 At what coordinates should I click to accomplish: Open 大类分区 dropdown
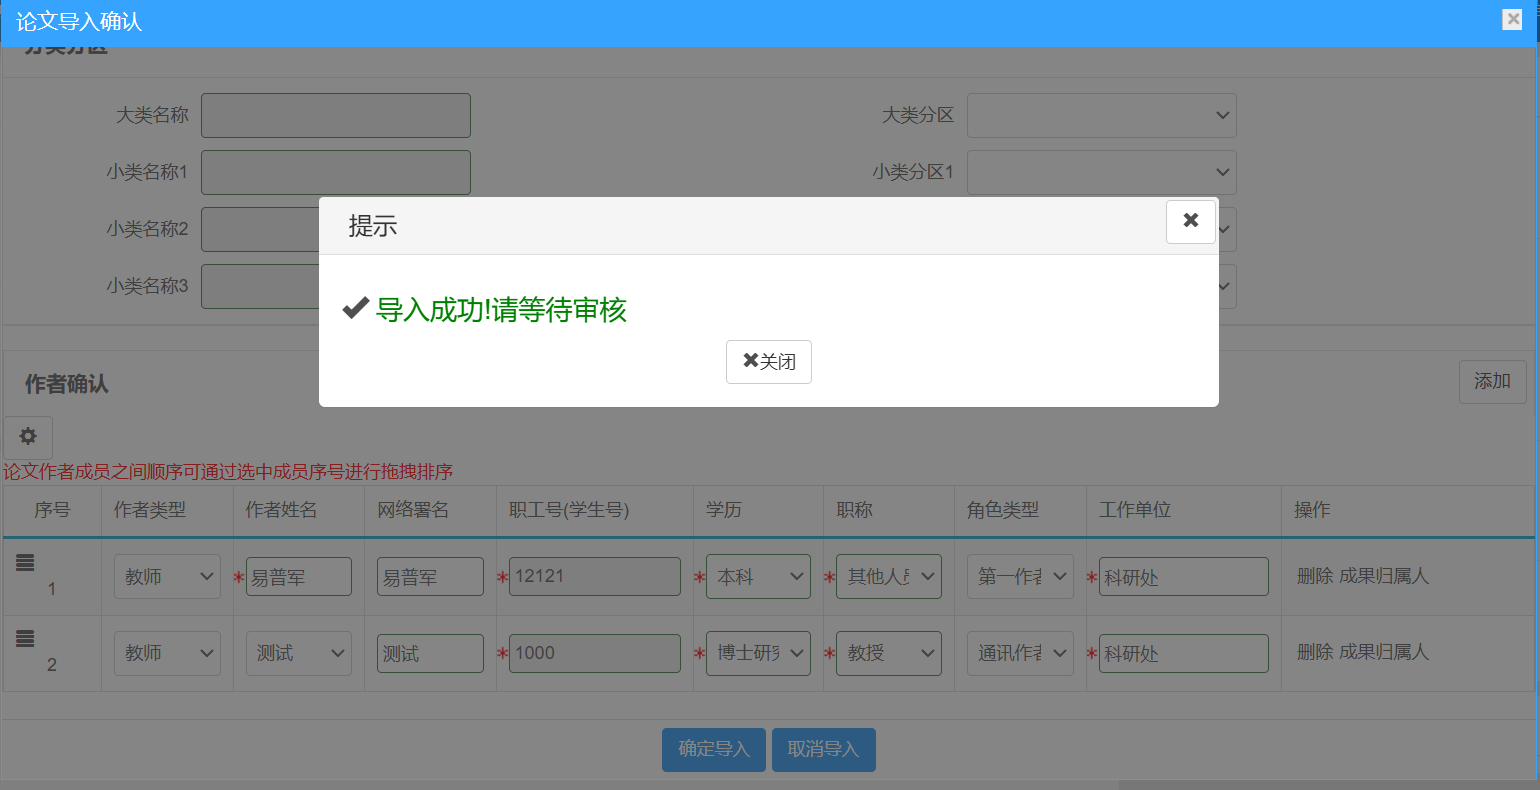(x=1101, y=116)
